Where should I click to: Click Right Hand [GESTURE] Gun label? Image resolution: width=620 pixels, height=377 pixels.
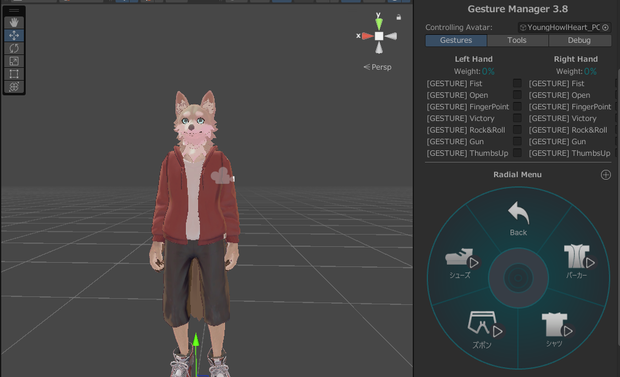[x=558, y=142]
